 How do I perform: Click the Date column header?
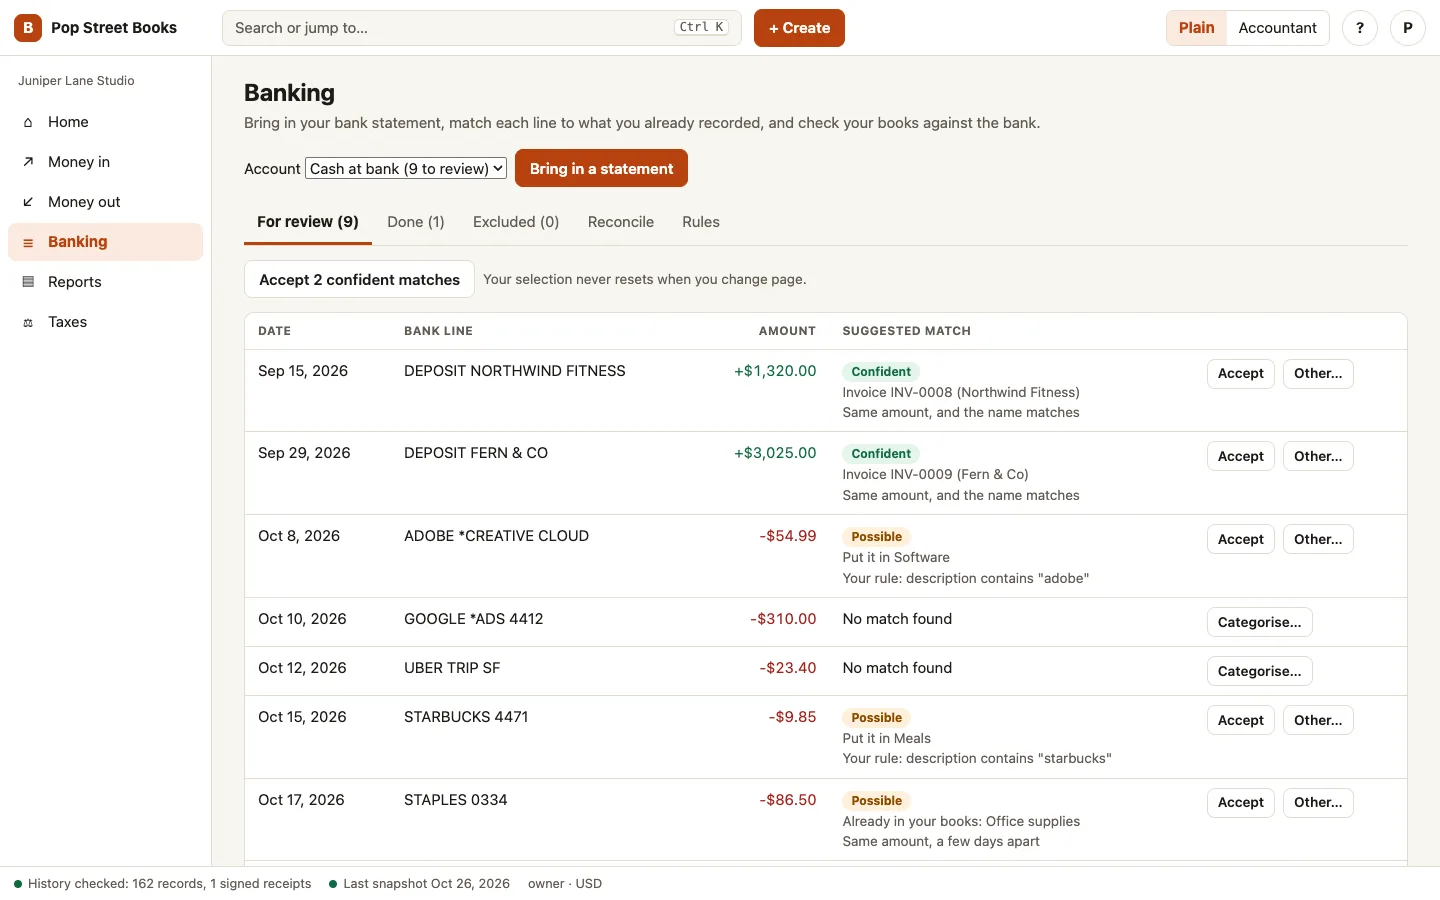[x=274, y=331]
